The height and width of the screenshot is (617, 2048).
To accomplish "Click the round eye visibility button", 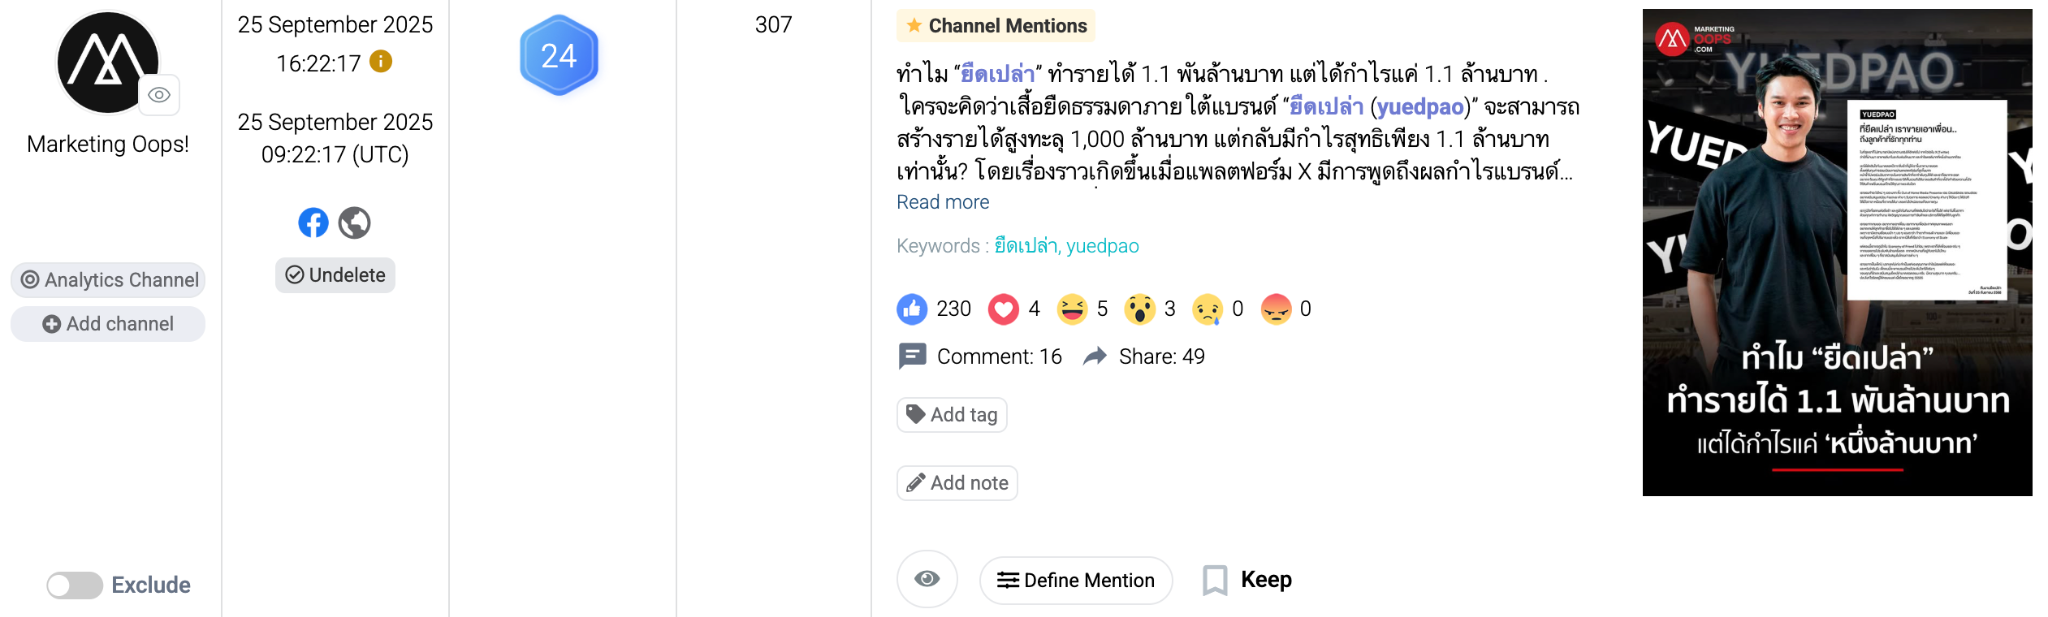I will pos(927,579).
